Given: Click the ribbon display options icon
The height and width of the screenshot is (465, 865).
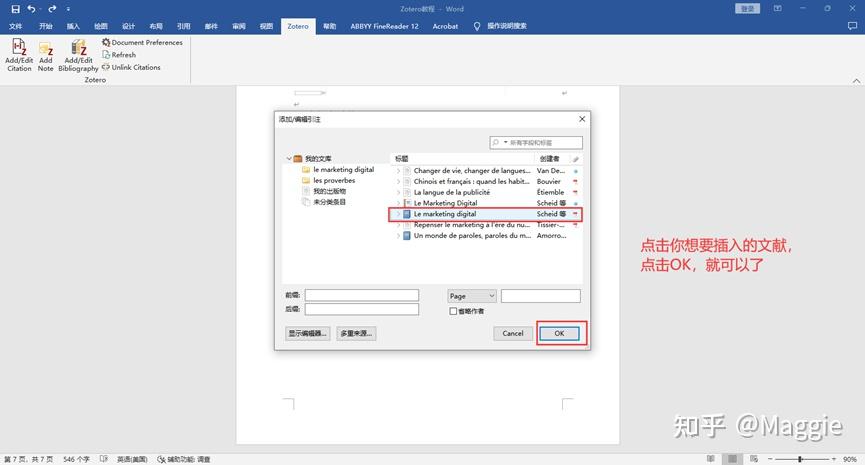Looking at the screenshot, I should (777, 9).
